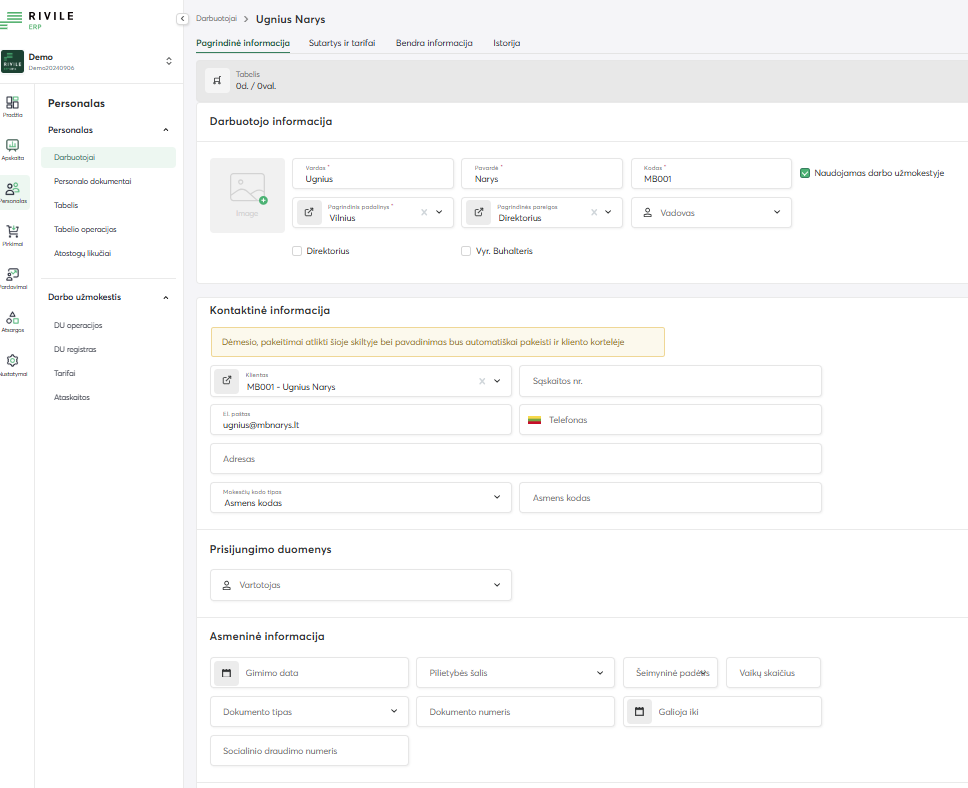Switch to Sutartys ir tarifai tab

pos(342,43)
